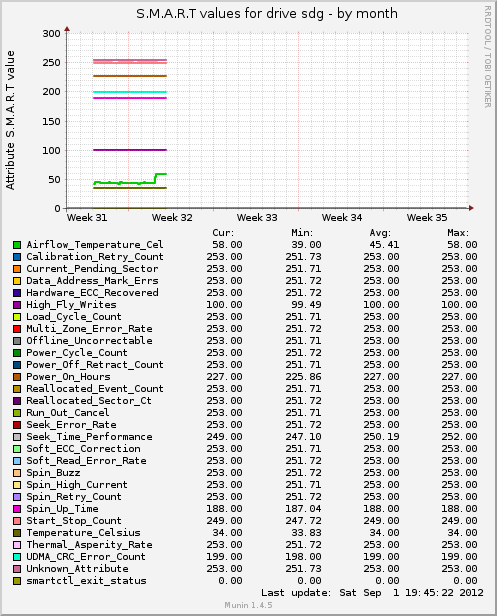Click the orange Current_Pending_Sector legend swatch
The height and width of the screenshot is (616, 497).
pyautogui.click(x=17, y=269)
